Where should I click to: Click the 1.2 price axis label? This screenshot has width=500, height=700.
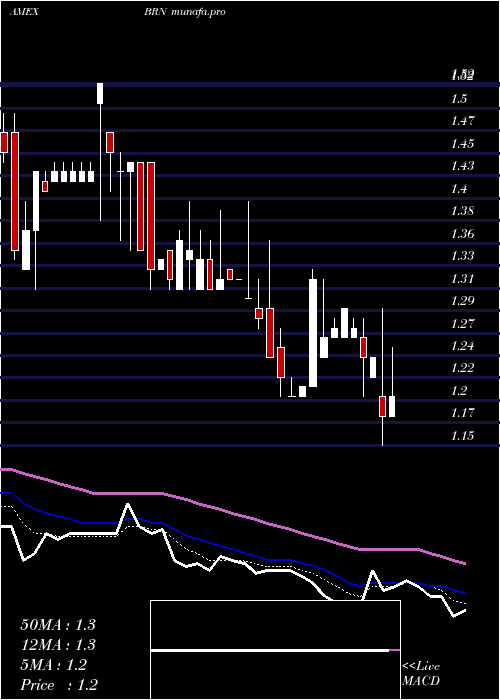(x=459, y=391)
